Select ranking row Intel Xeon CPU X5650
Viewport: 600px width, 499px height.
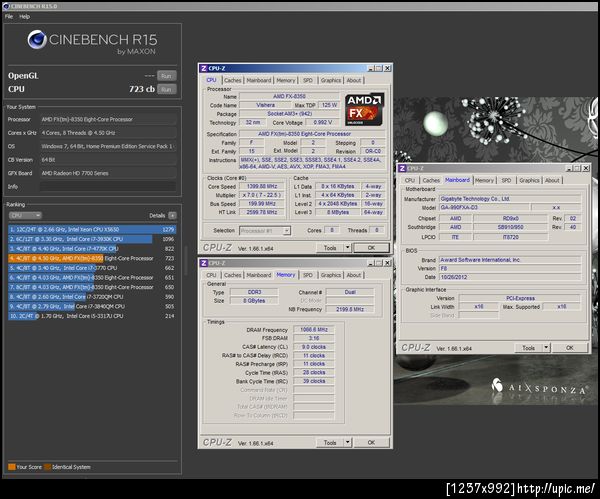point(92,230)
